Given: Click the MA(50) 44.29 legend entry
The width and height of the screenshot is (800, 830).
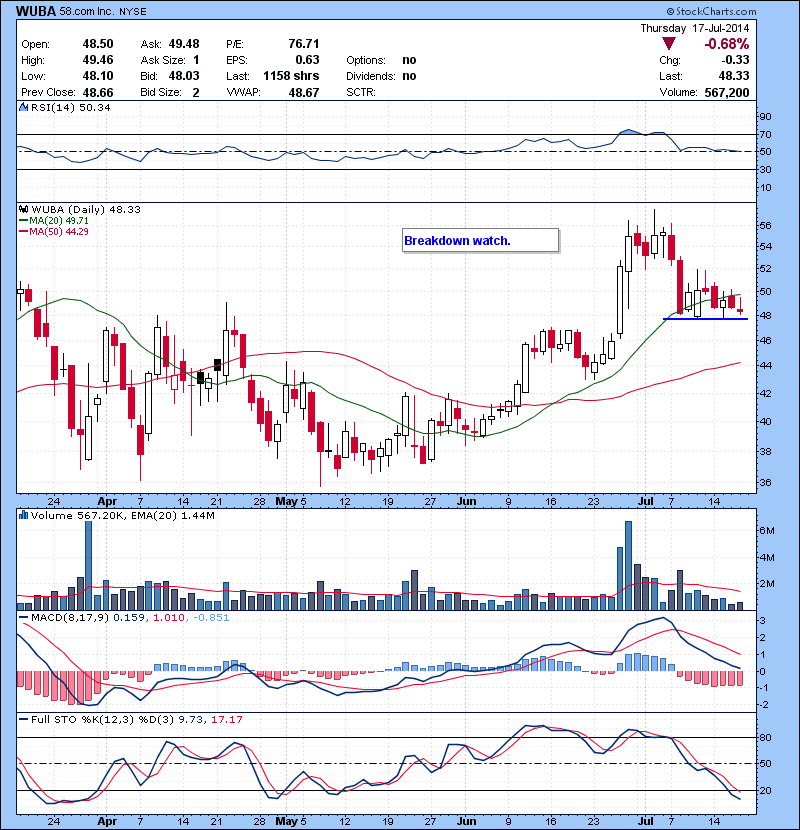Looking at the screenshot, I should pos(54,231).
